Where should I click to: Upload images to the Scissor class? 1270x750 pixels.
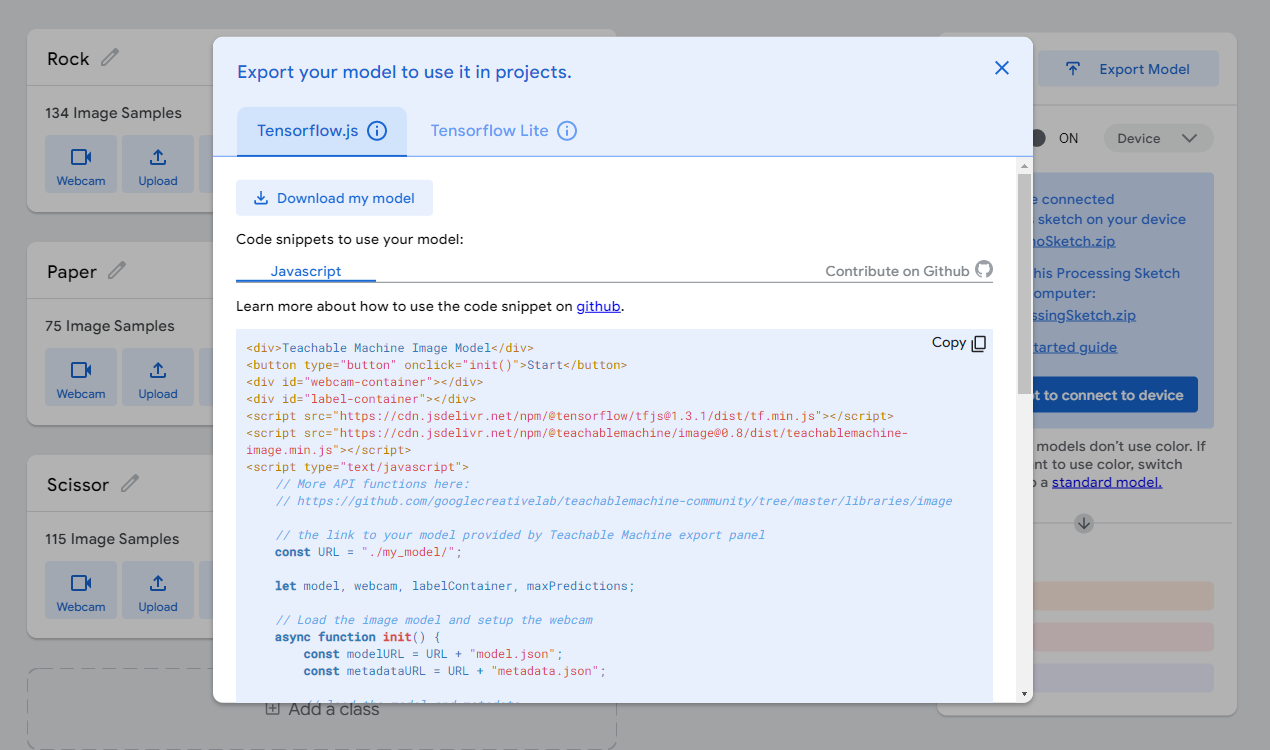(x=158, y=590)
